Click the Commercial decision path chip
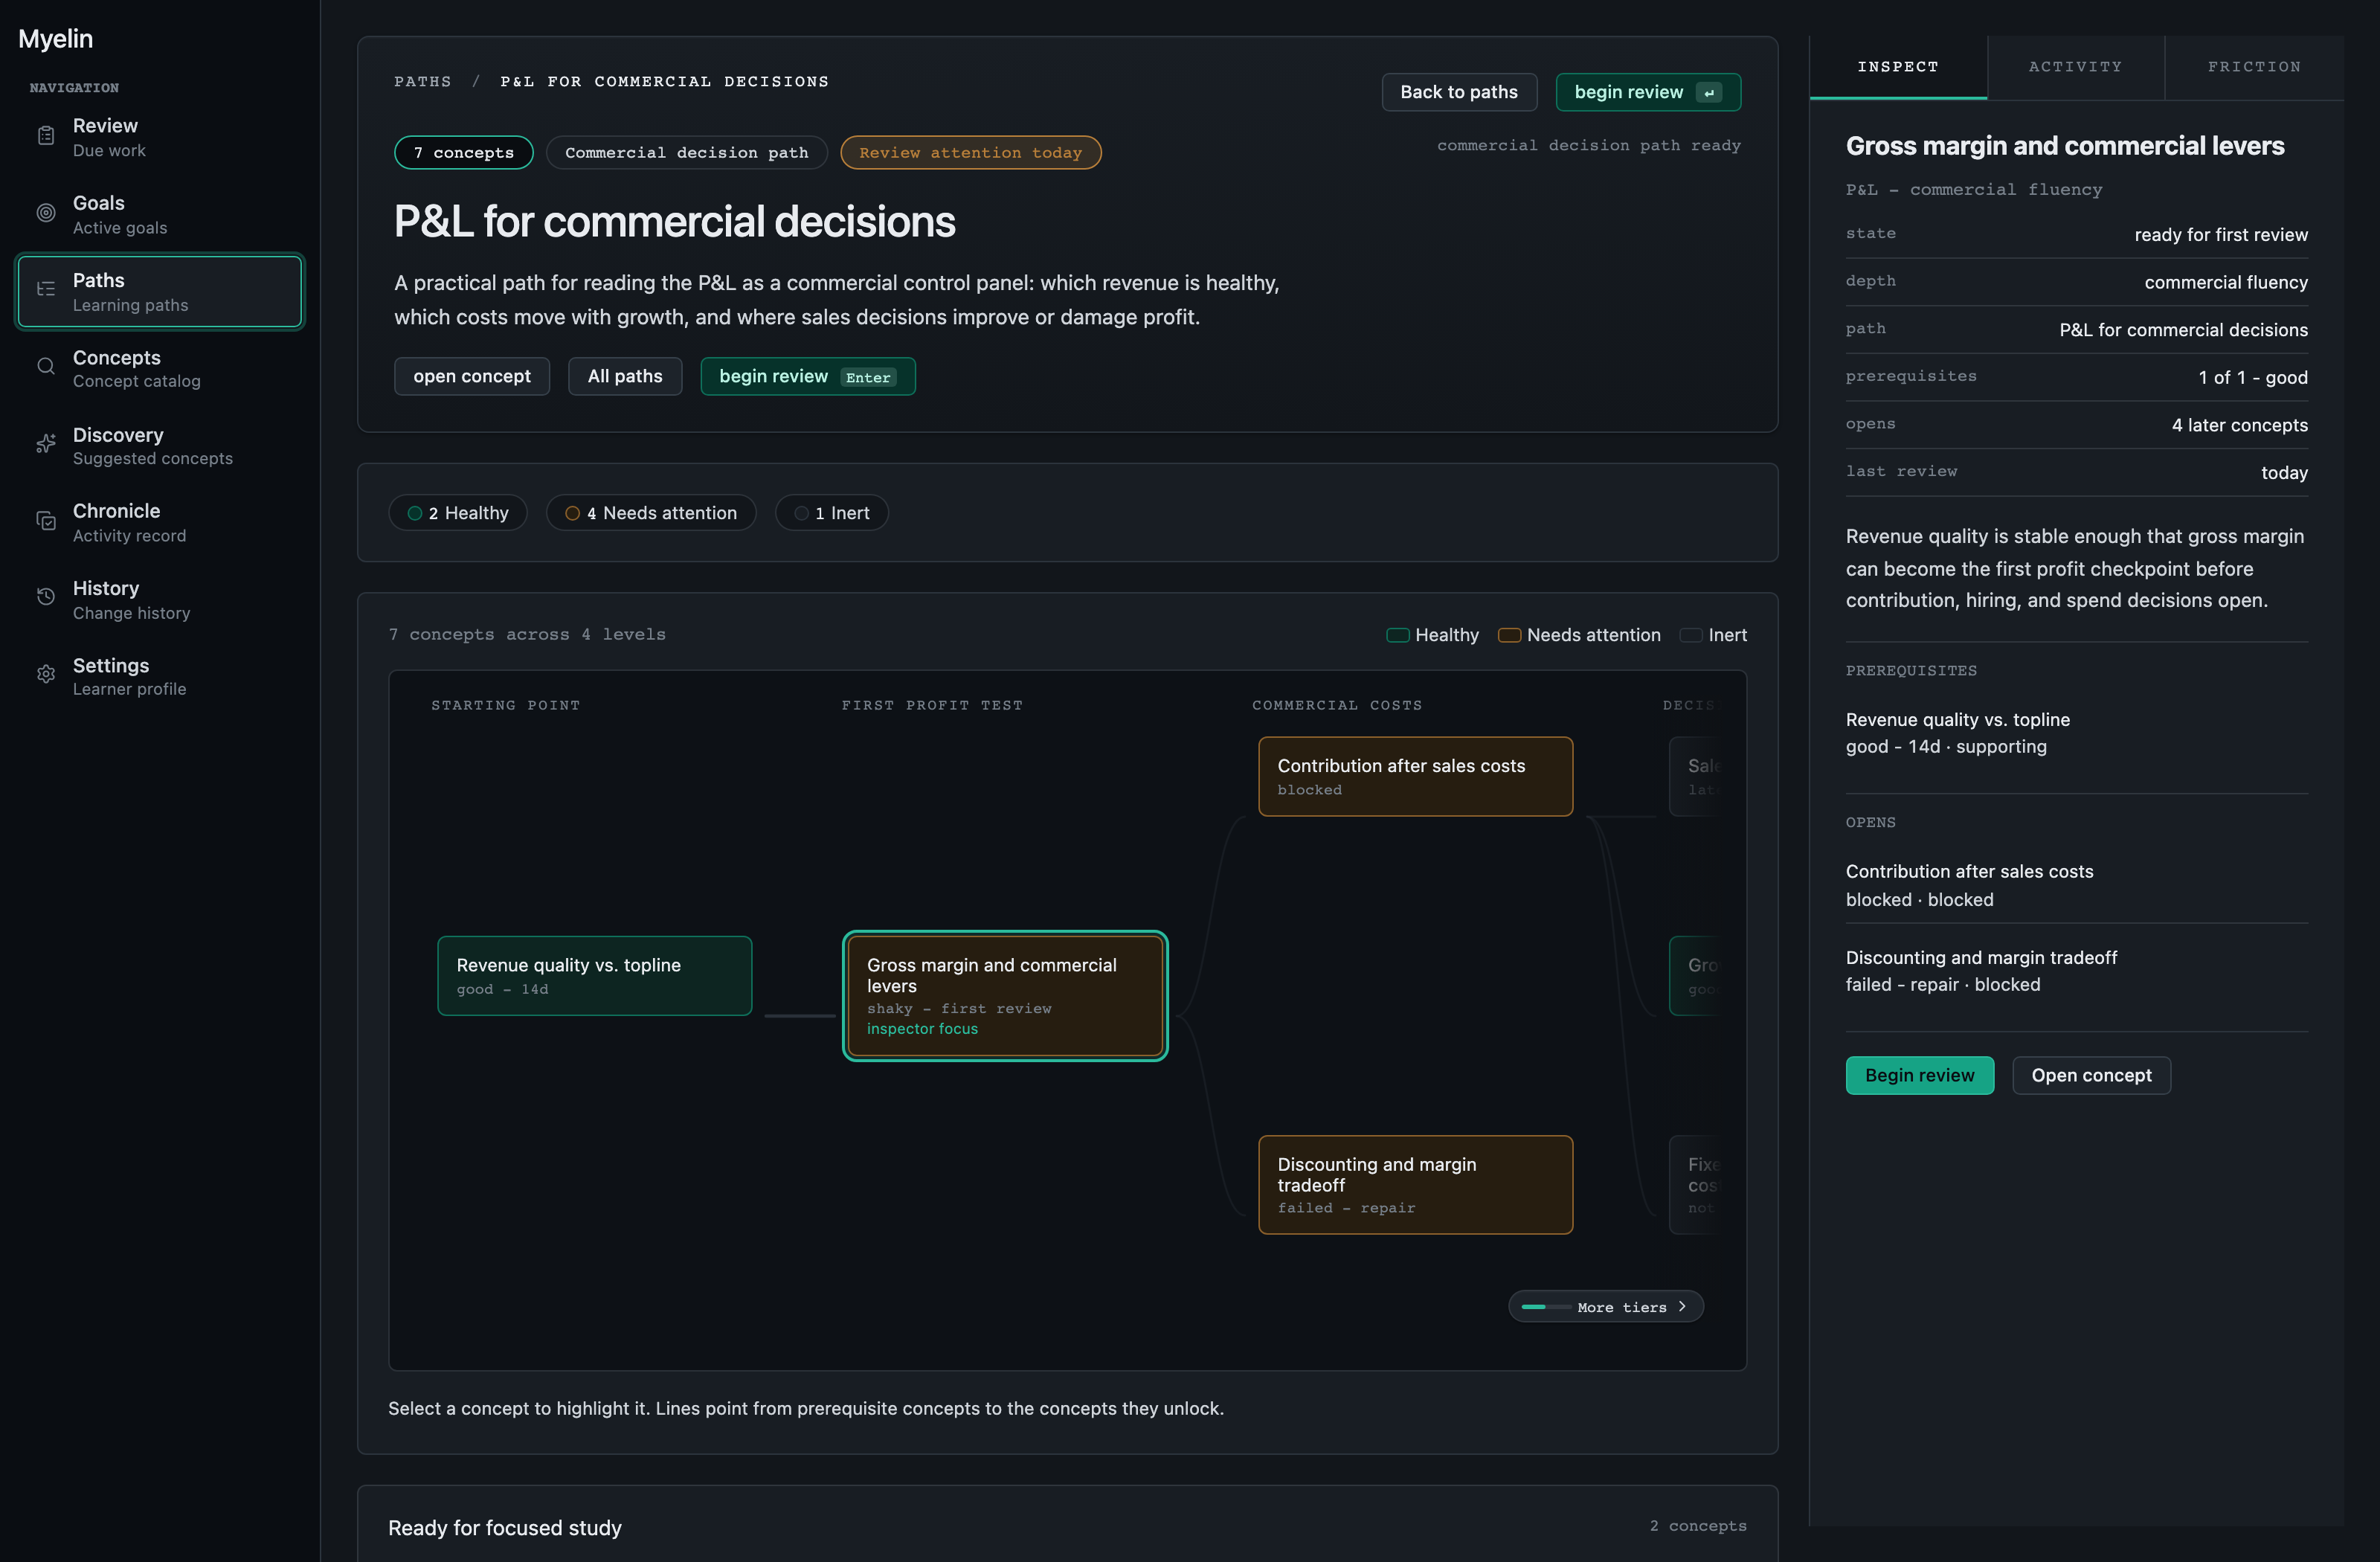Viewport: 2380px width, 1562px height. pyautogui.click(x=686, y=152)
